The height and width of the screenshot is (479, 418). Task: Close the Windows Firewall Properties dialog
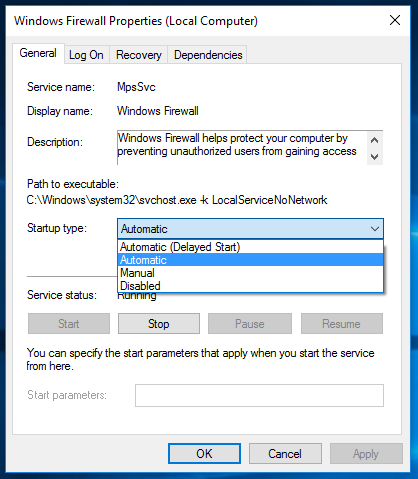[x=395, y=21]
